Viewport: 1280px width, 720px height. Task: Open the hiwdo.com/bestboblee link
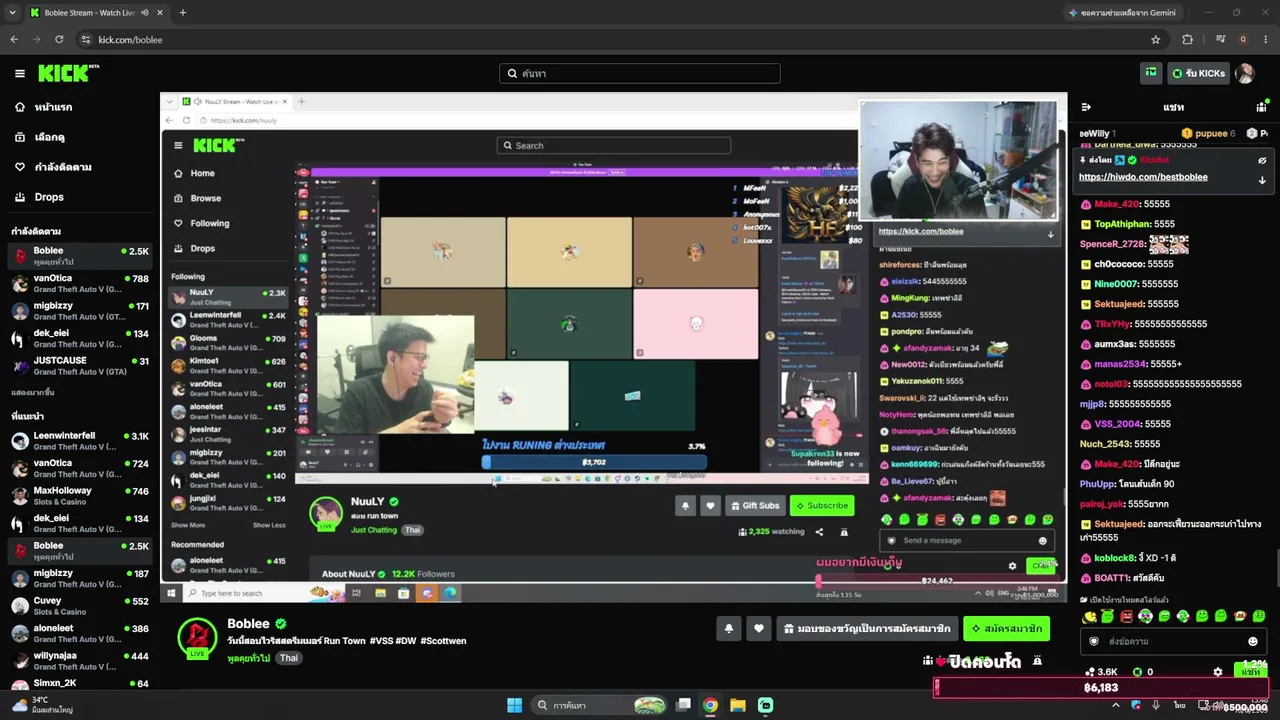coord(1143,177)
